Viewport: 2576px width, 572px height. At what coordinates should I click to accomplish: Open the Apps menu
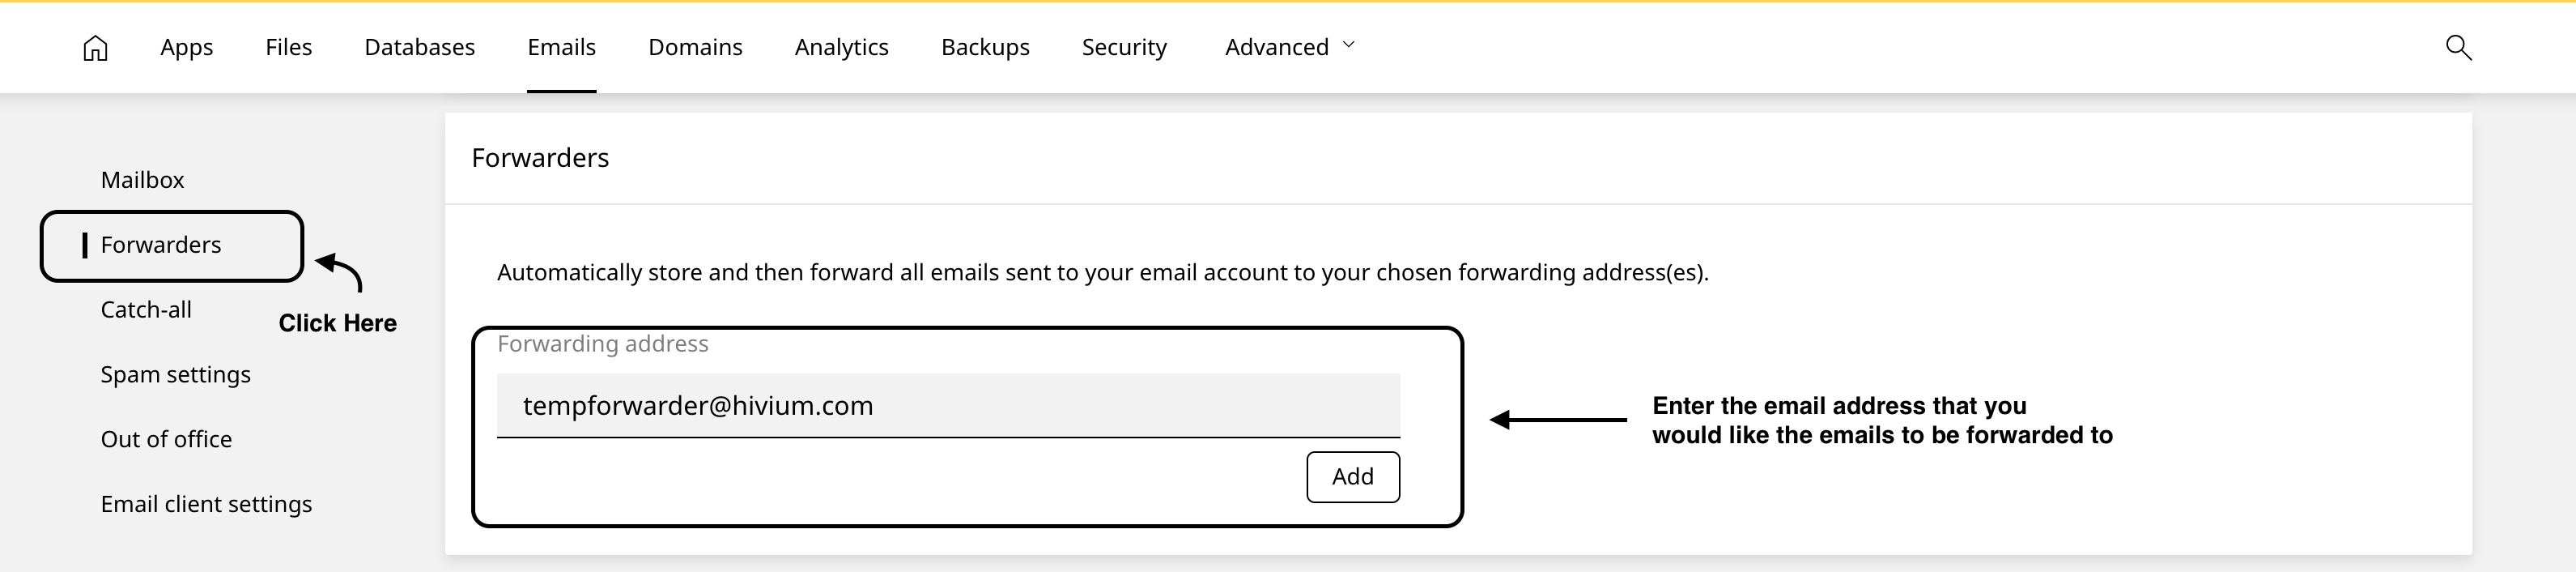point(186,47)
